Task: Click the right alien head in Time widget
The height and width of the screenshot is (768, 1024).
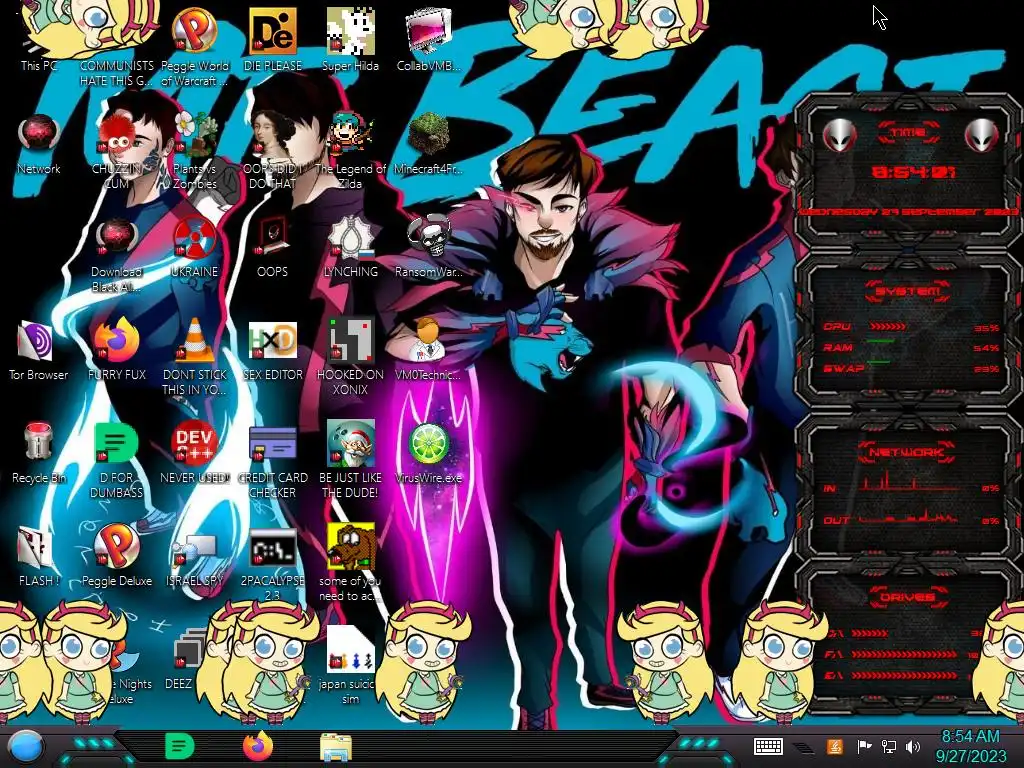Action: click(980, 135)
